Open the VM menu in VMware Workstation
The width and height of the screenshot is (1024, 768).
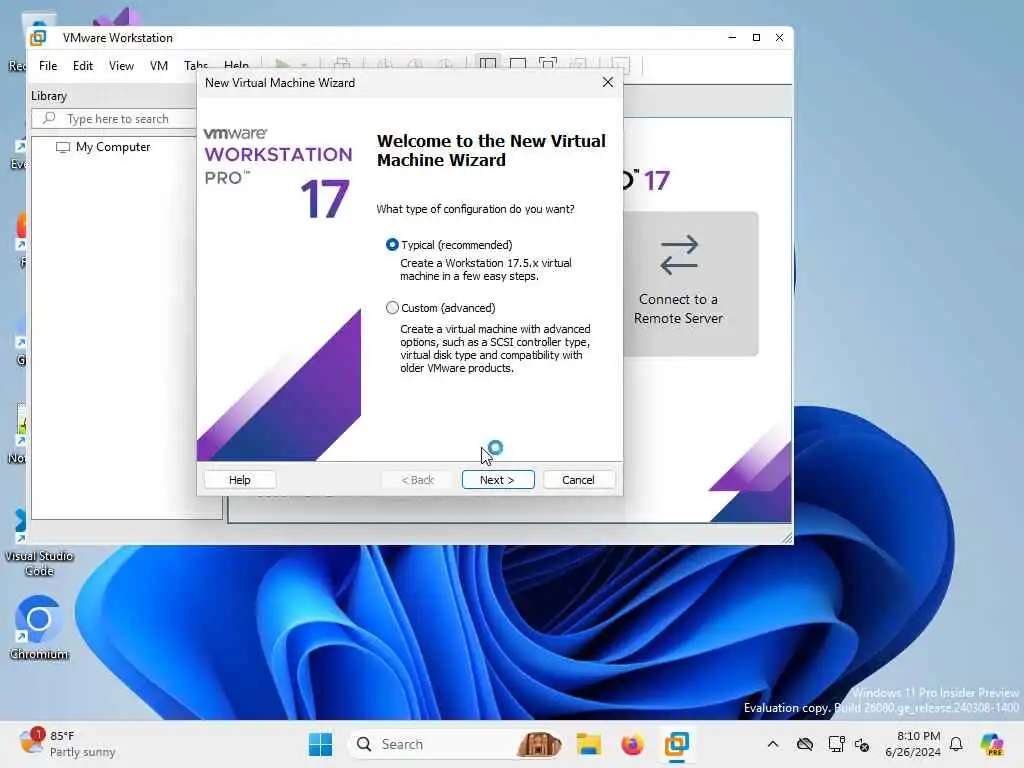159,66
